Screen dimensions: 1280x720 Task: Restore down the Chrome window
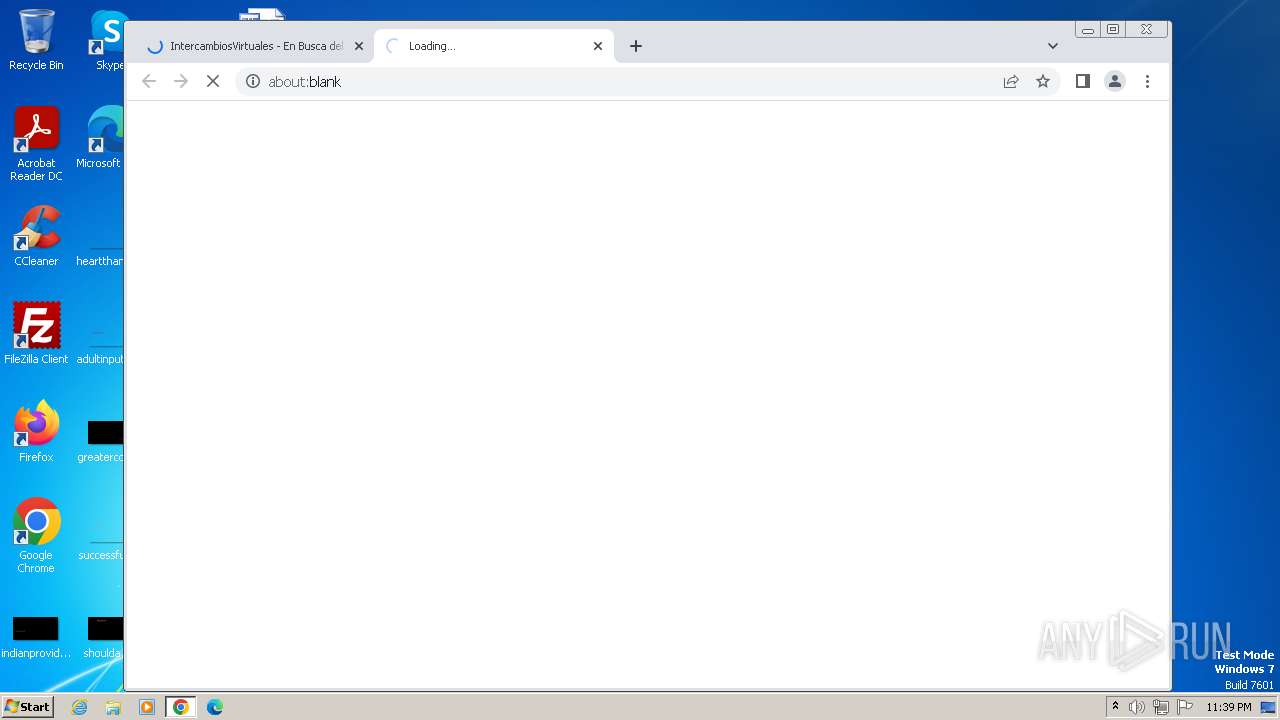(x=1113, y=30)
